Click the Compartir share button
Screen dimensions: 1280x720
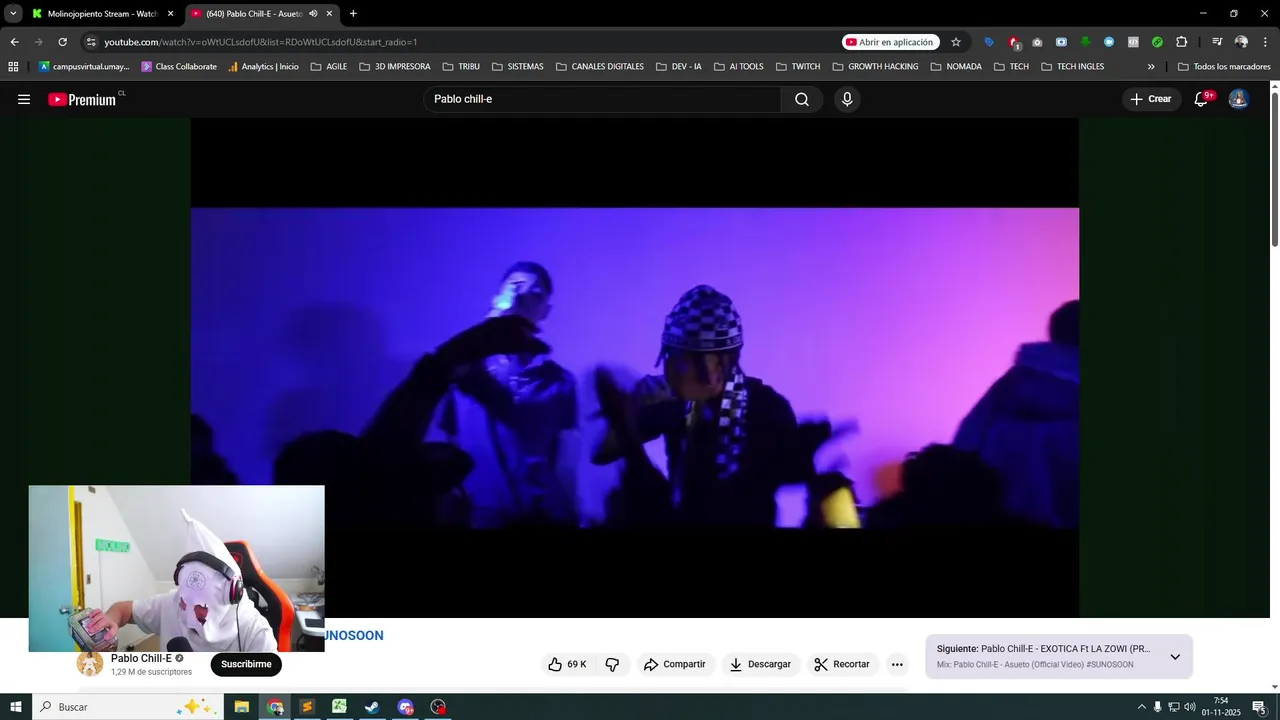tap(675, 664)
